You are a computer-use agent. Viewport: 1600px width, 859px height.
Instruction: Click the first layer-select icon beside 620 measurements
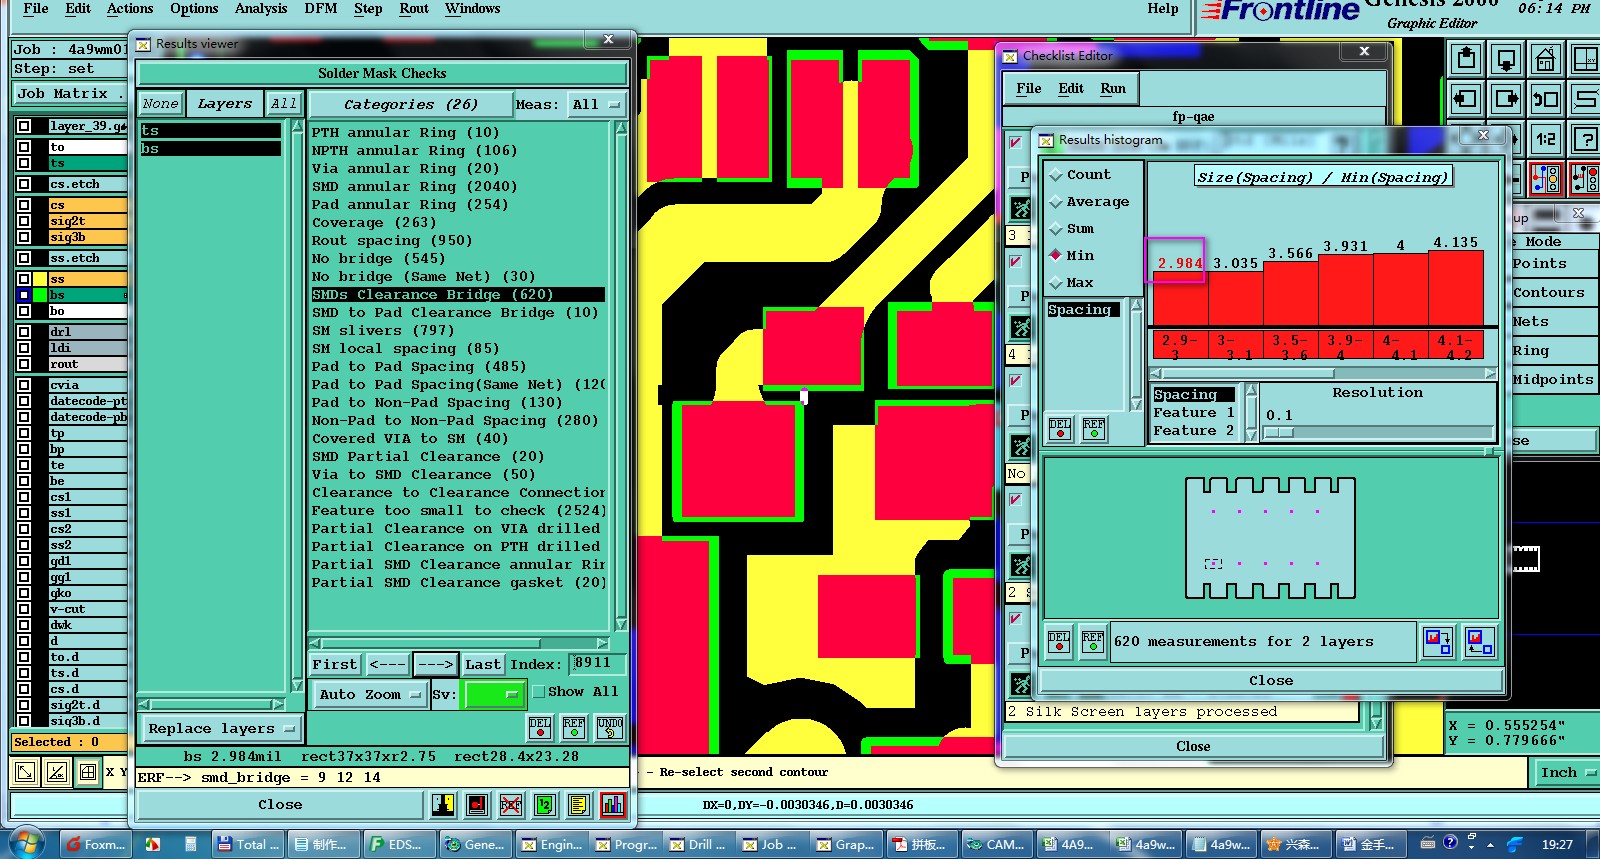1438,641
